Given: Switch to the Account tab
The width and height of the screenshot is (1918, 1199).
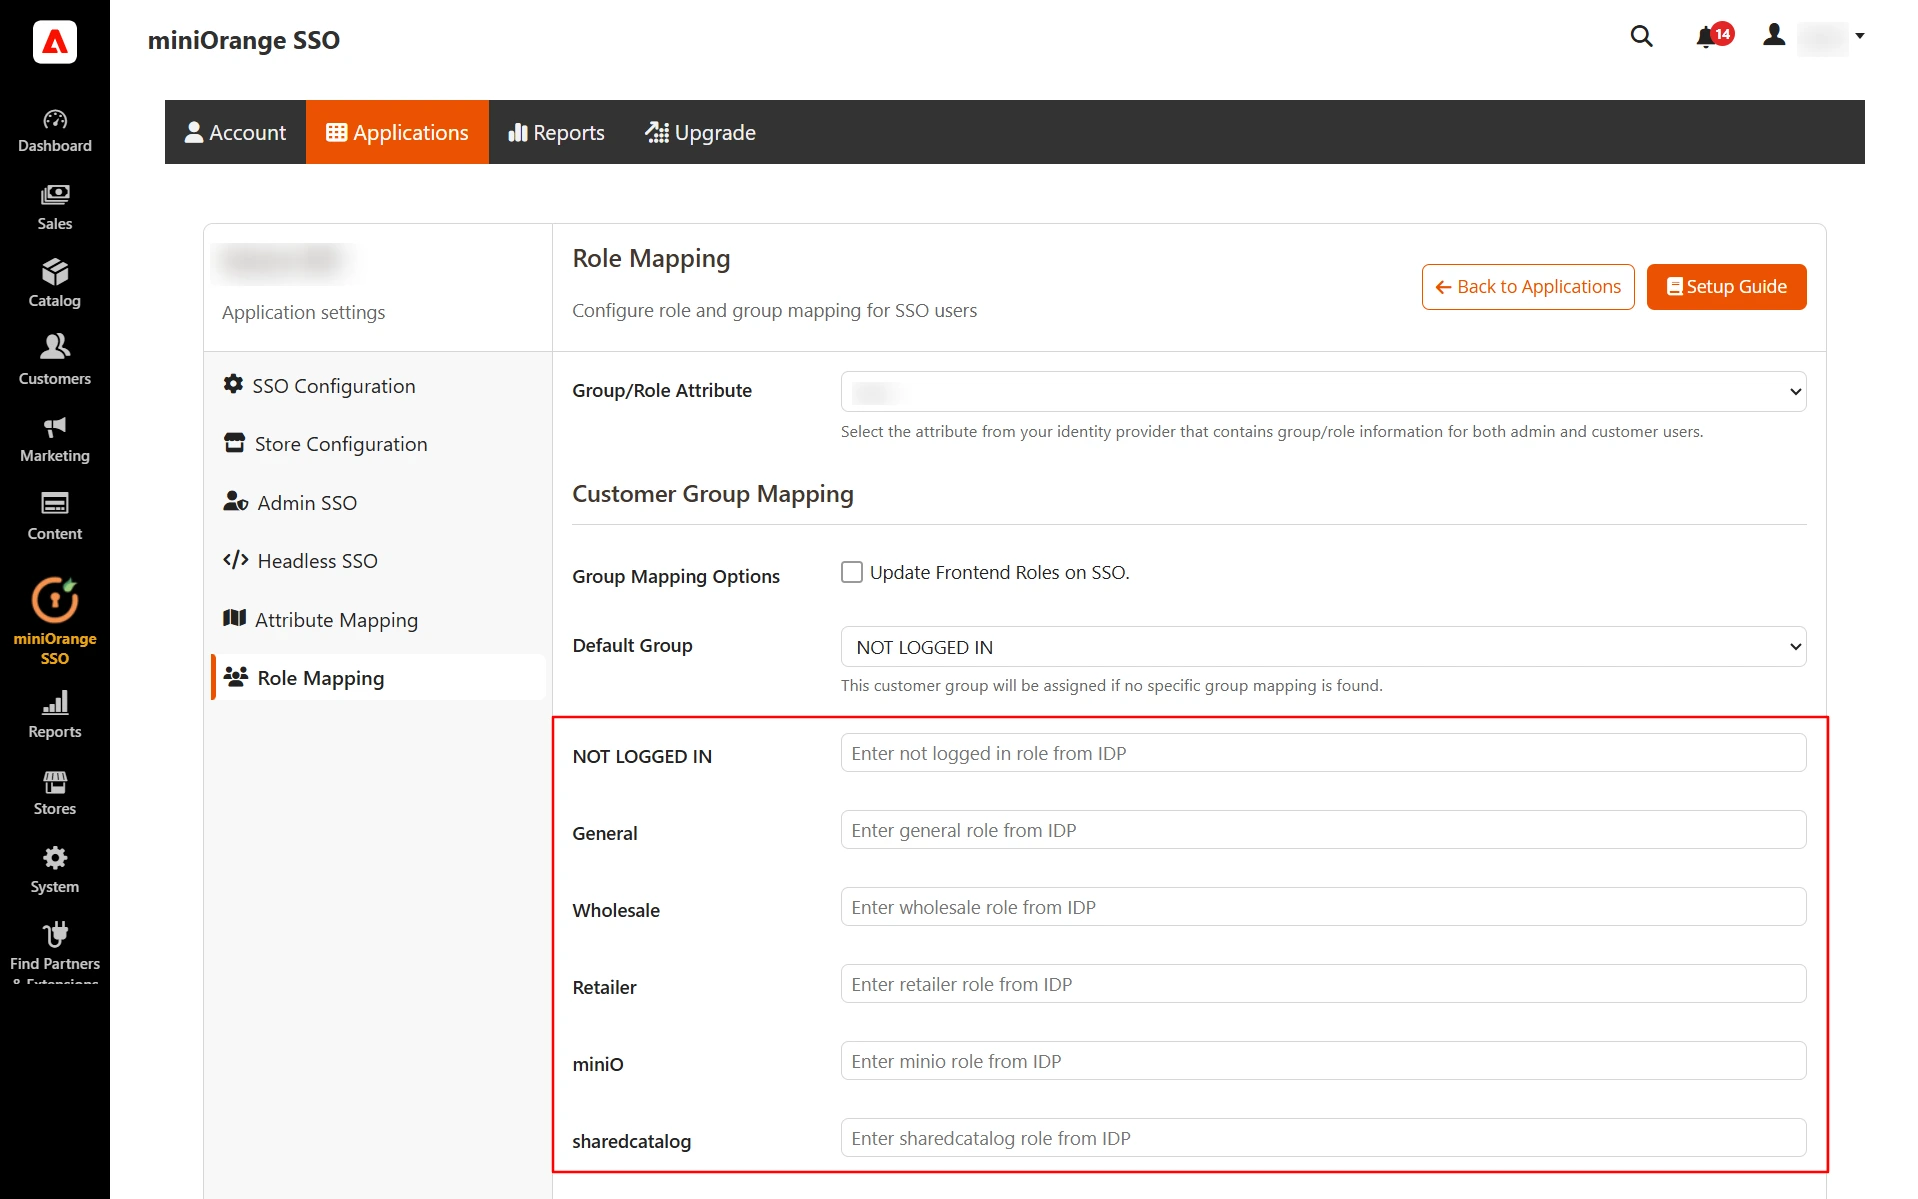Looking at the screenshot, I should tap(235, 132).
